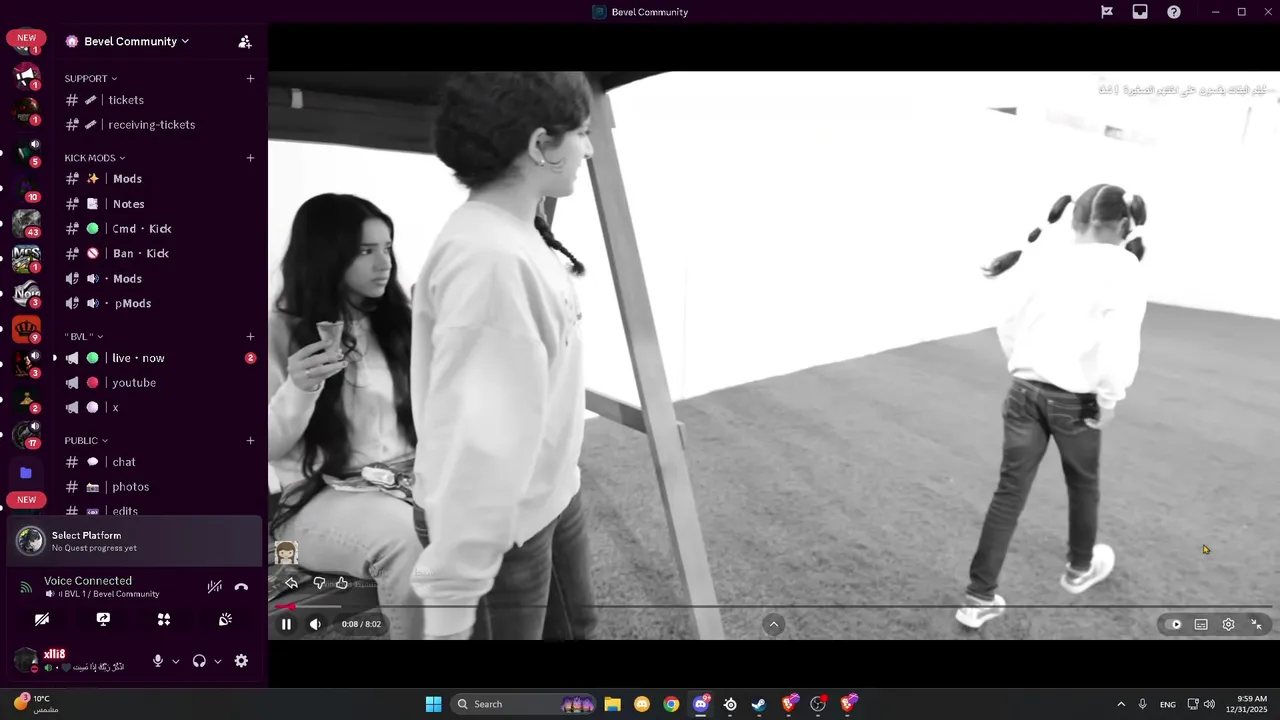Image resolution: width=1280 pixels, height=720 pixels.
Task: Pause the video playback
Action: pyautogui.click(x=286, y=624)
